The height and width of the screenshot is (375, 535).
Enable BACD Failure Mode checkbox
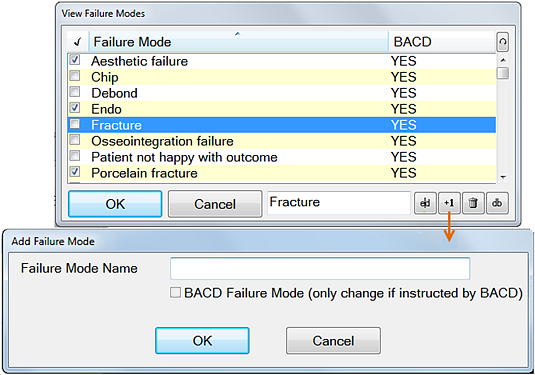point(175,293)
